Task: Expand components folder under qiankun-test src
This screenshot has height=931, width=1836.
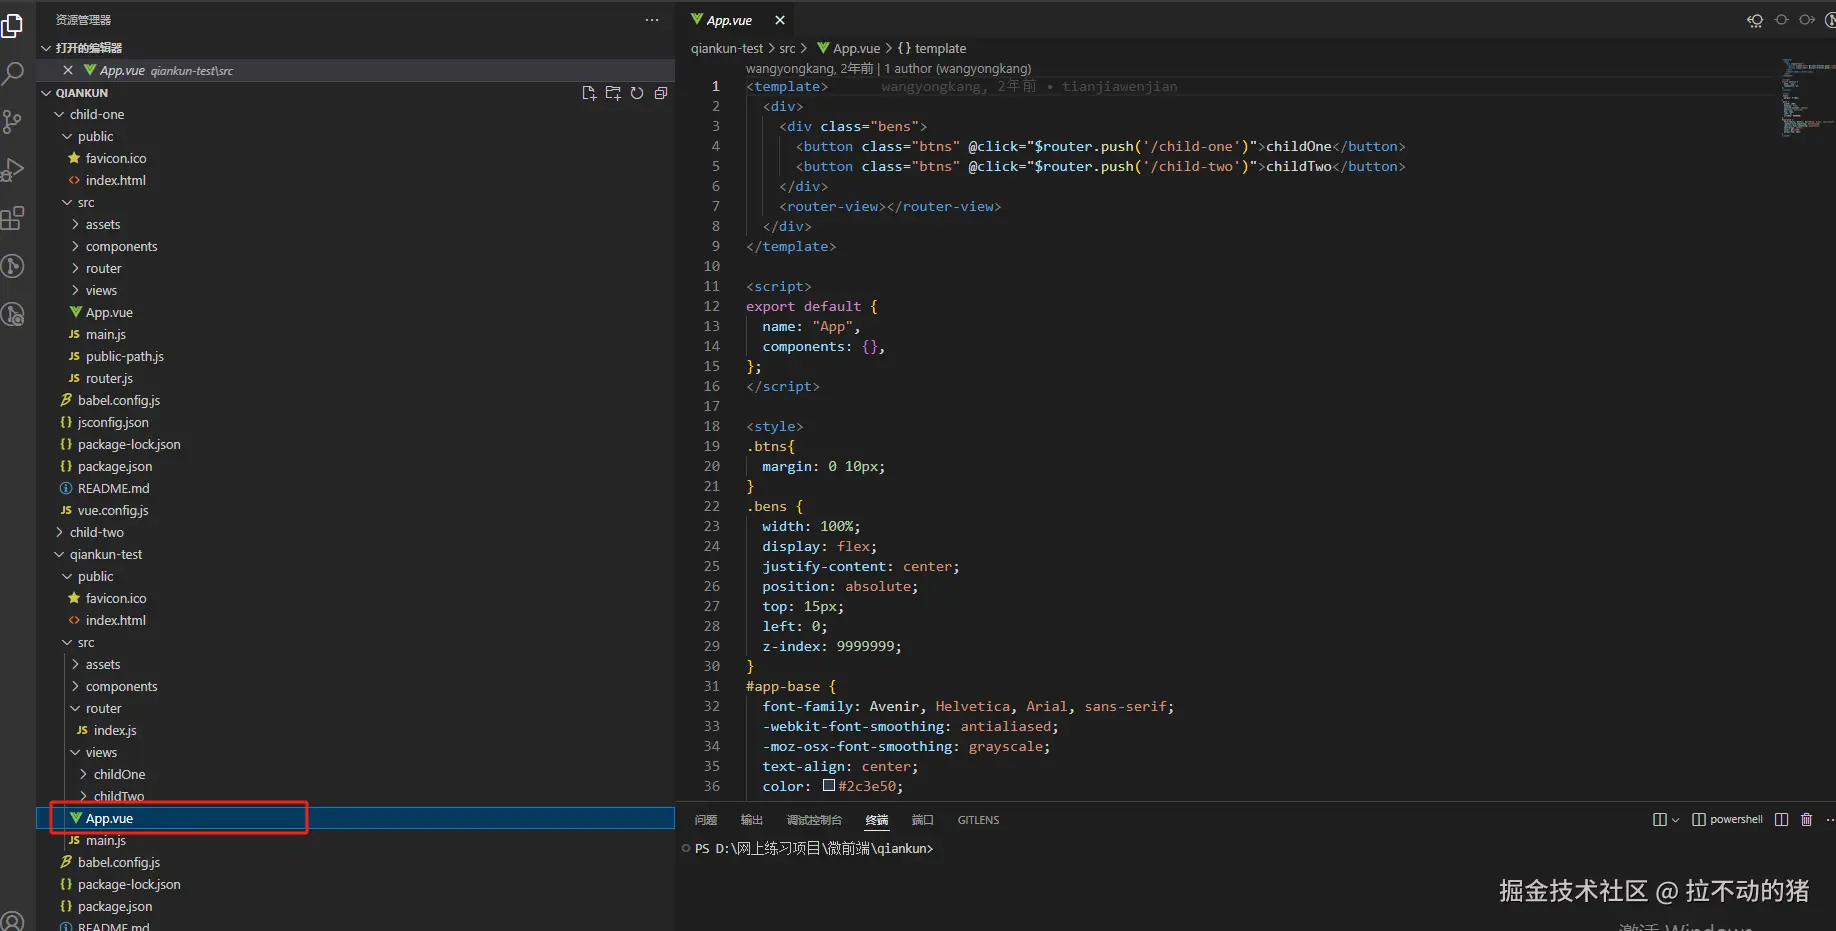Action: (x=122, y=686)
